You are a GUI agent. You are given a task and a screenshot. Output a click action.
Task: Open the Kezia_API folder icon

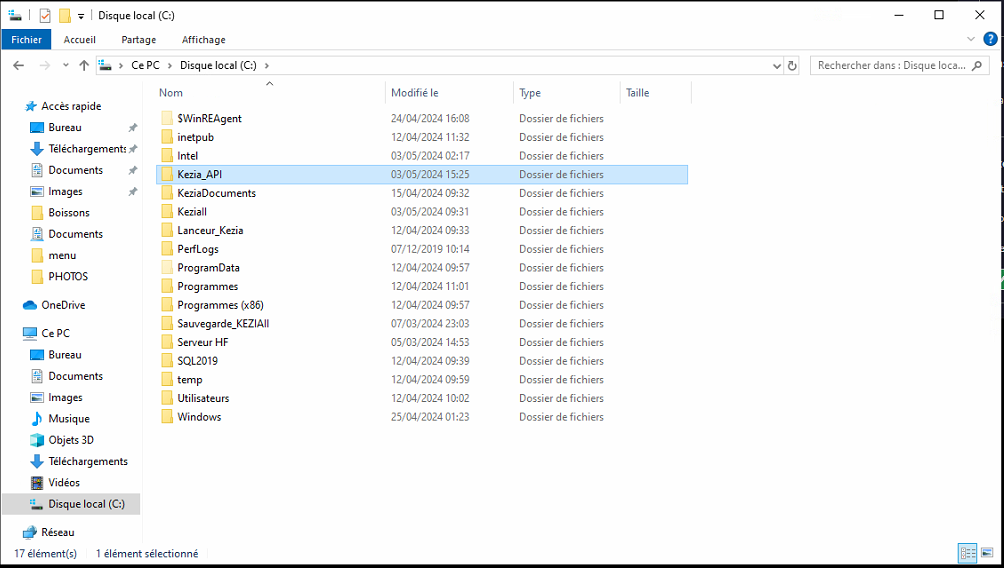(167, 174)
